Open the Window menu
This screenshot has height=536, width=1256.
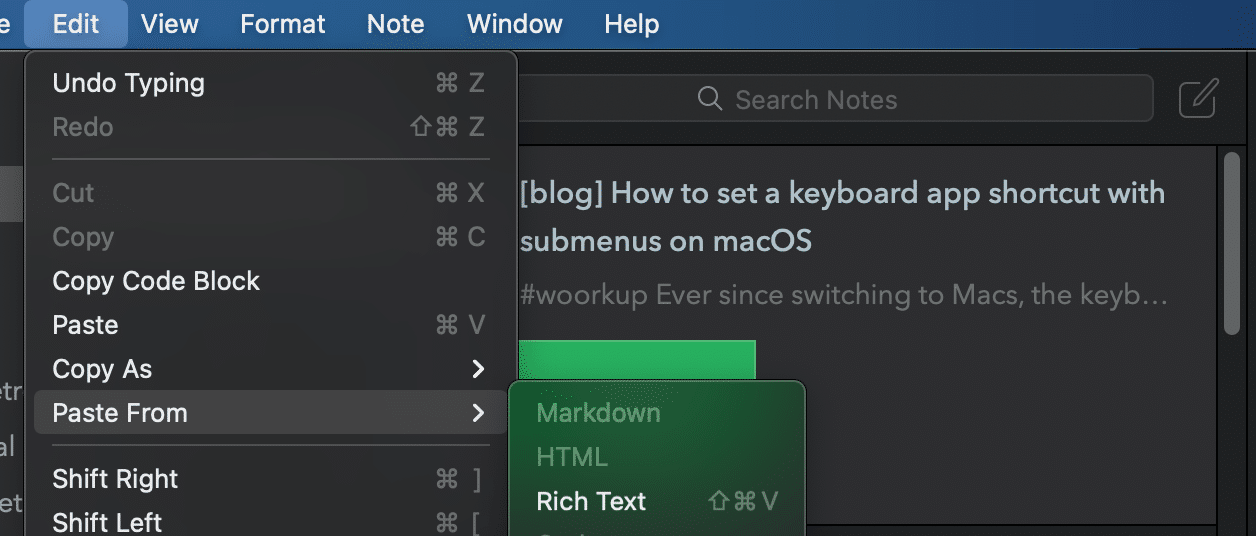[x=515, y=23]
